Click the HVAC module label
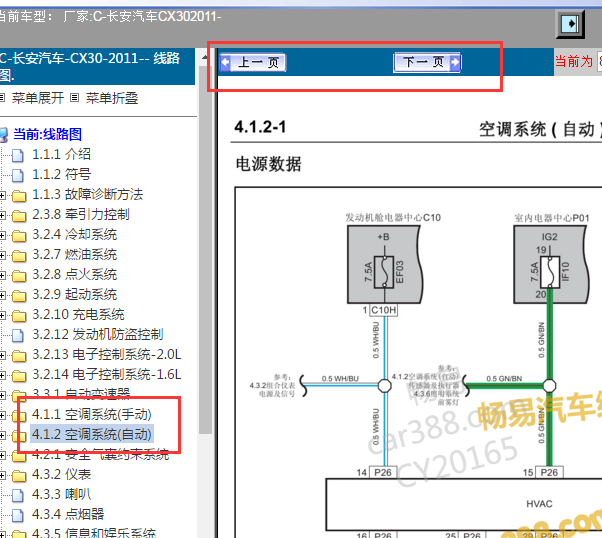This screenshot has width=602, height=538. pos(539,503)
